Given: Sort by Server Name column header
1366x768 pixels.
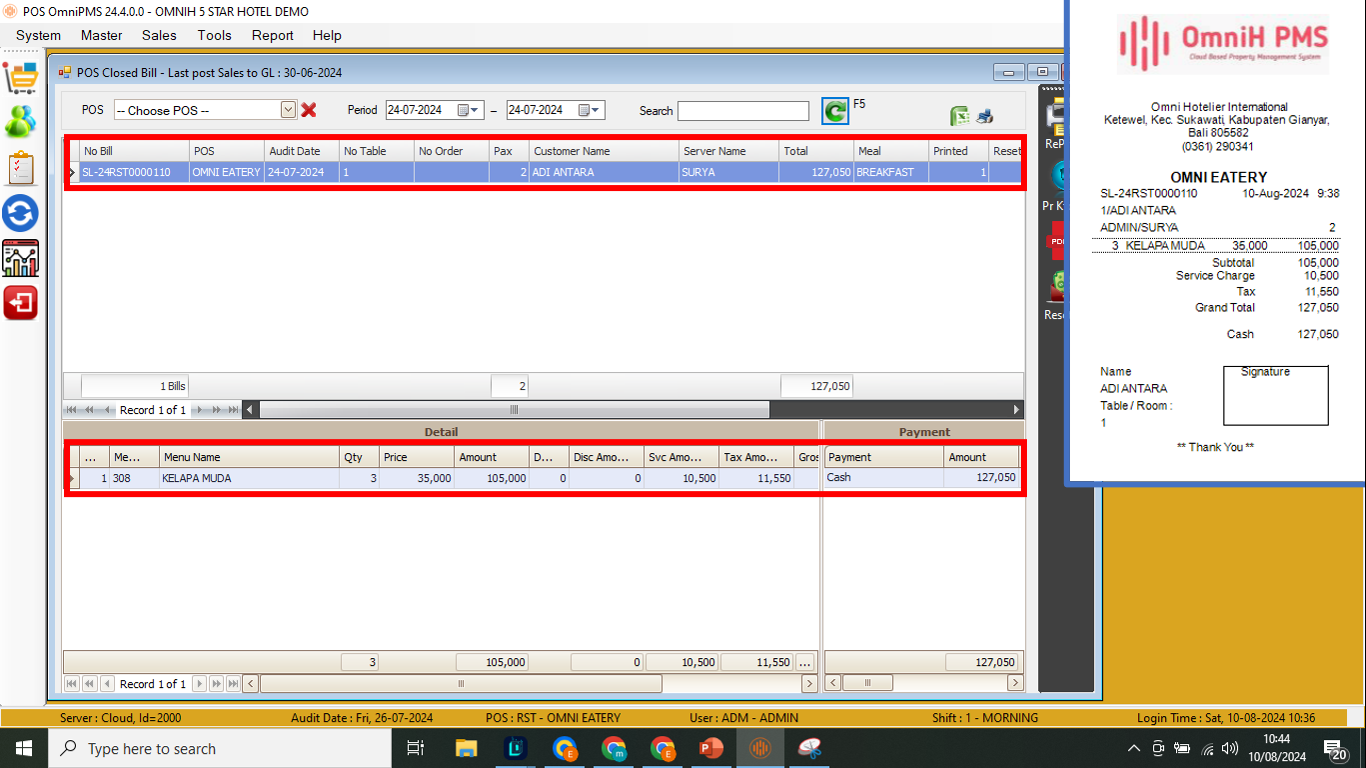Looking at the screenshot, I should click(x=728, y=151).
